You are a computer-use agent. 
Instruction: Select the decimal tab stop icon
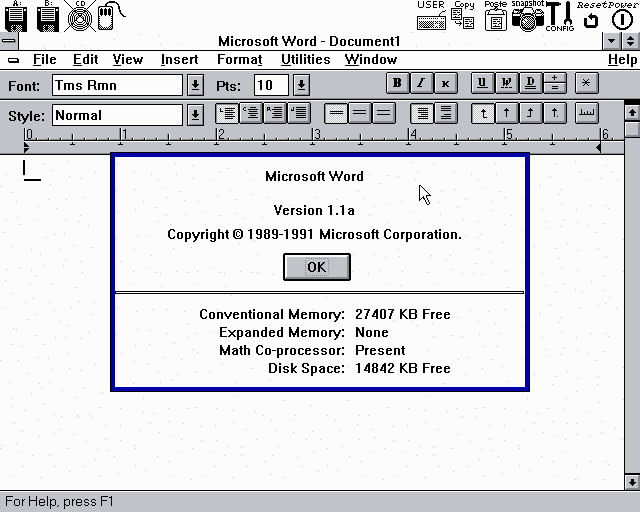(555, 113)
